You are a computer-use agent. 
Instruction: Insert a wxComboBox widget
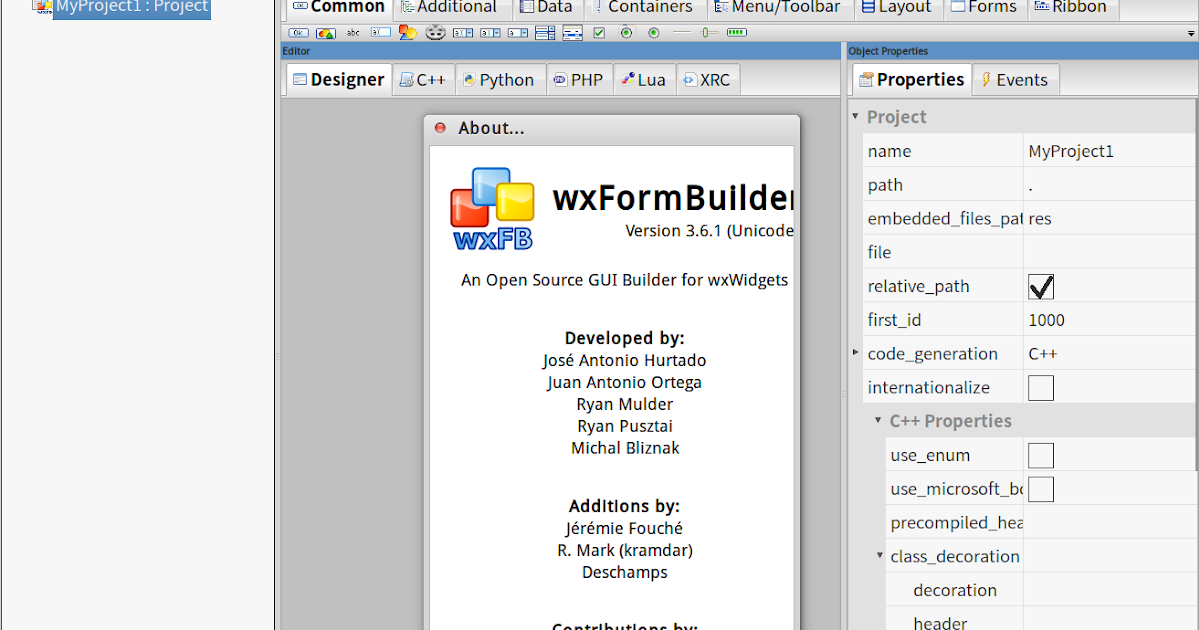pos(462,32)
